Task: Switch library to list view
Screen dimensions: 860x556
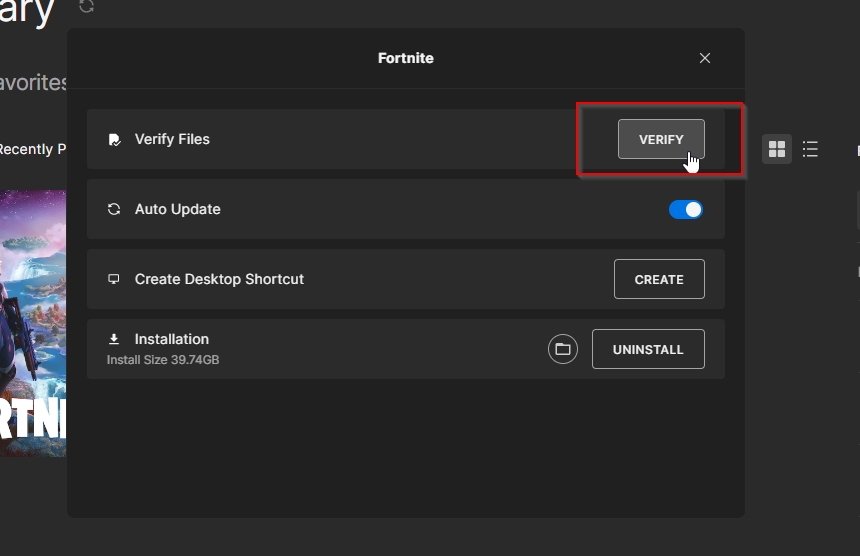Action: 810,149
